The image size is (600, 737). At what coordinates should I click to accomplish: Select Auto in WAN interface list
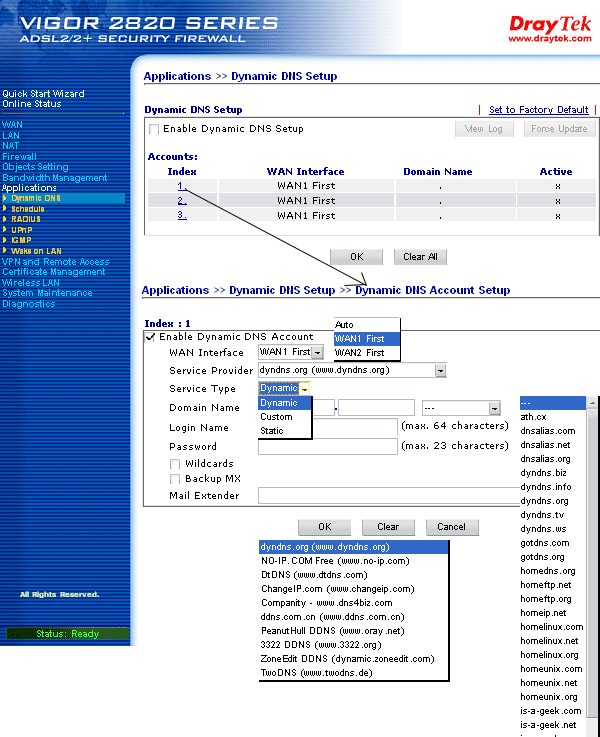pos(366,324)
